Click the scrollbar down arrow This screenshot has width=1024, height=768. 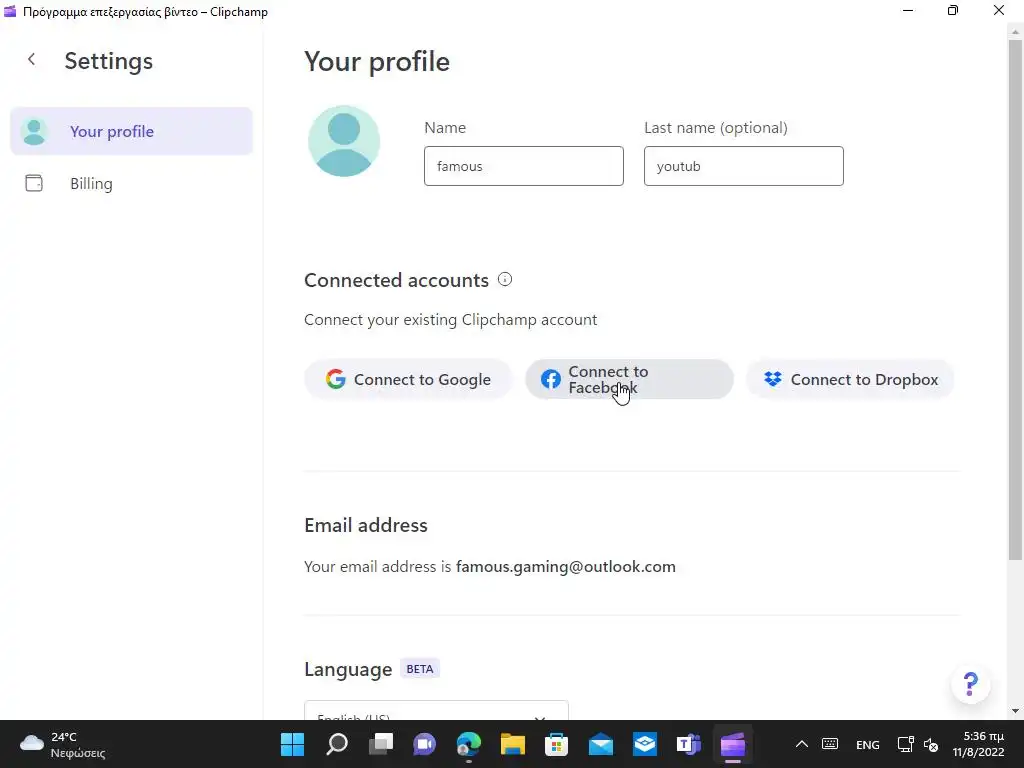click(1016, 711)
